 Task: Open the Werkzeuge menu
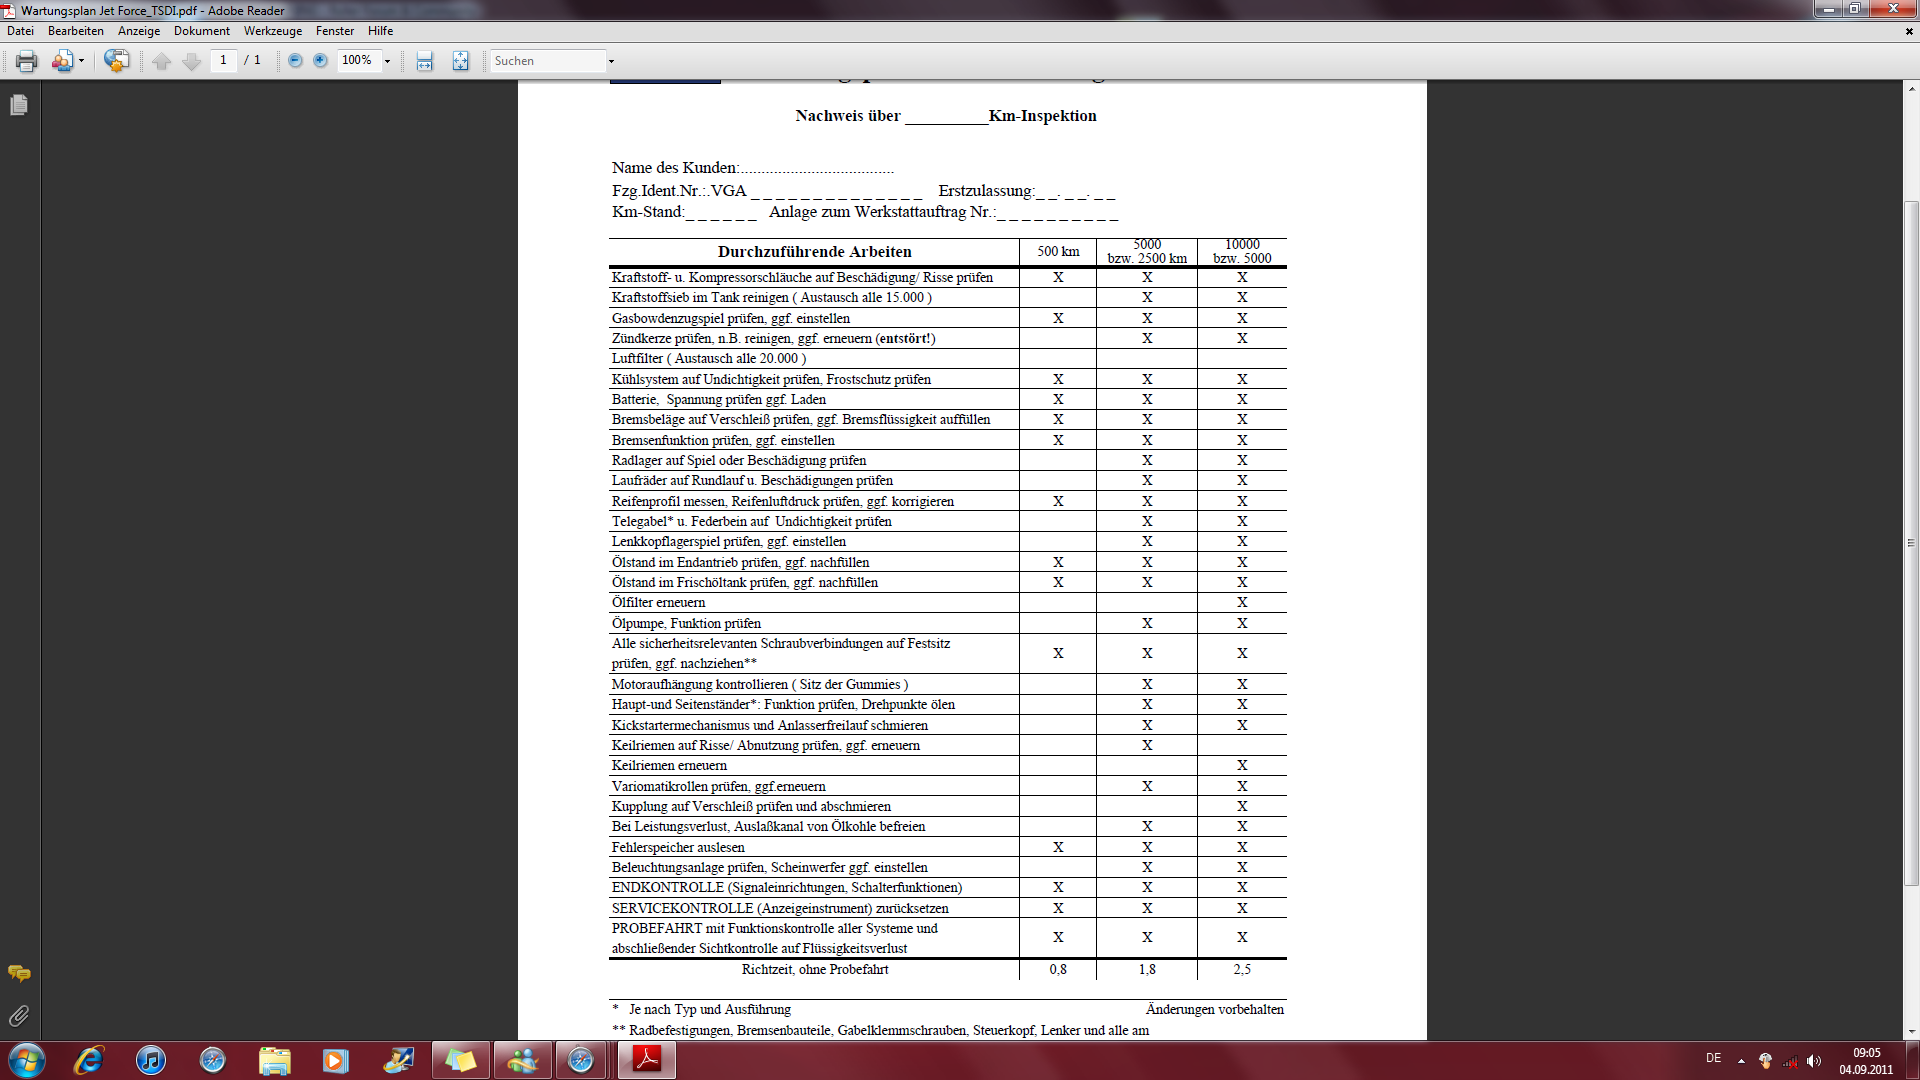[x=272, y=31]
